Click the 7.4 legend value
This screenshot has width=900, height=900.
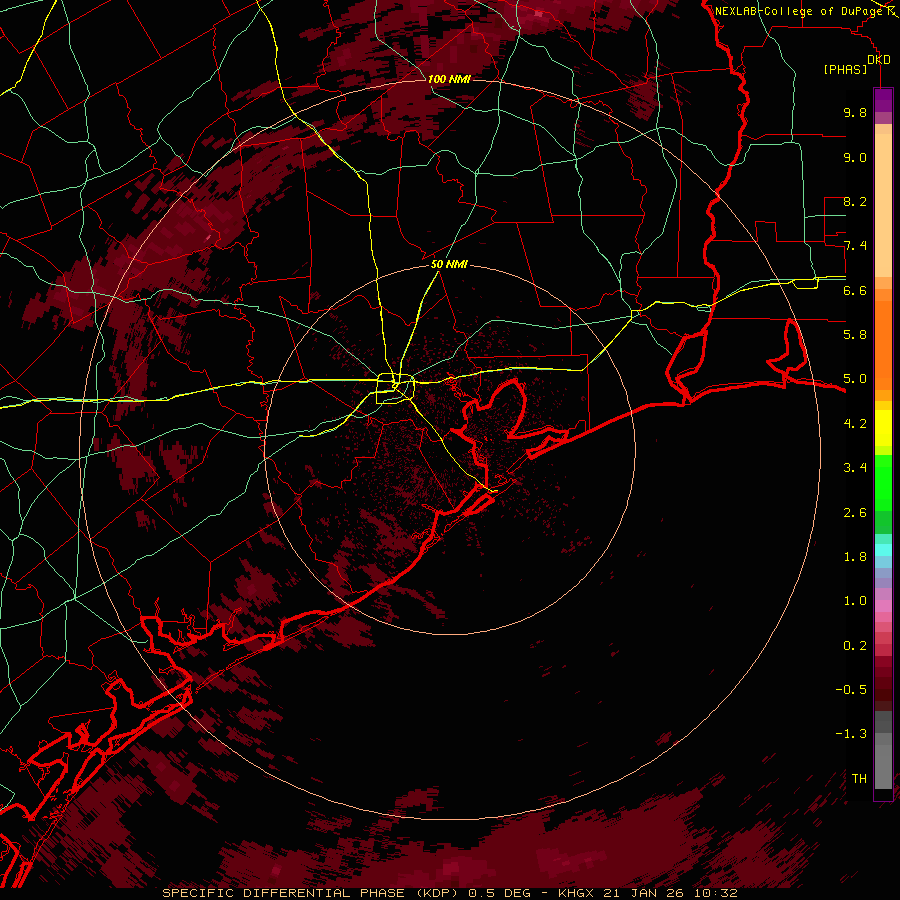(x=855, y=246)
